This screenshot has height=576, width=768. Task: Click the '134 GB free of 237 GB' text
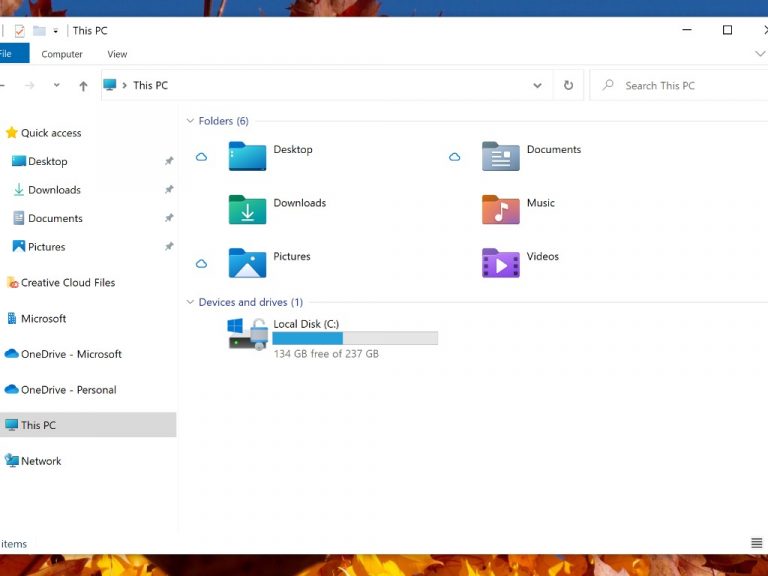326,354
